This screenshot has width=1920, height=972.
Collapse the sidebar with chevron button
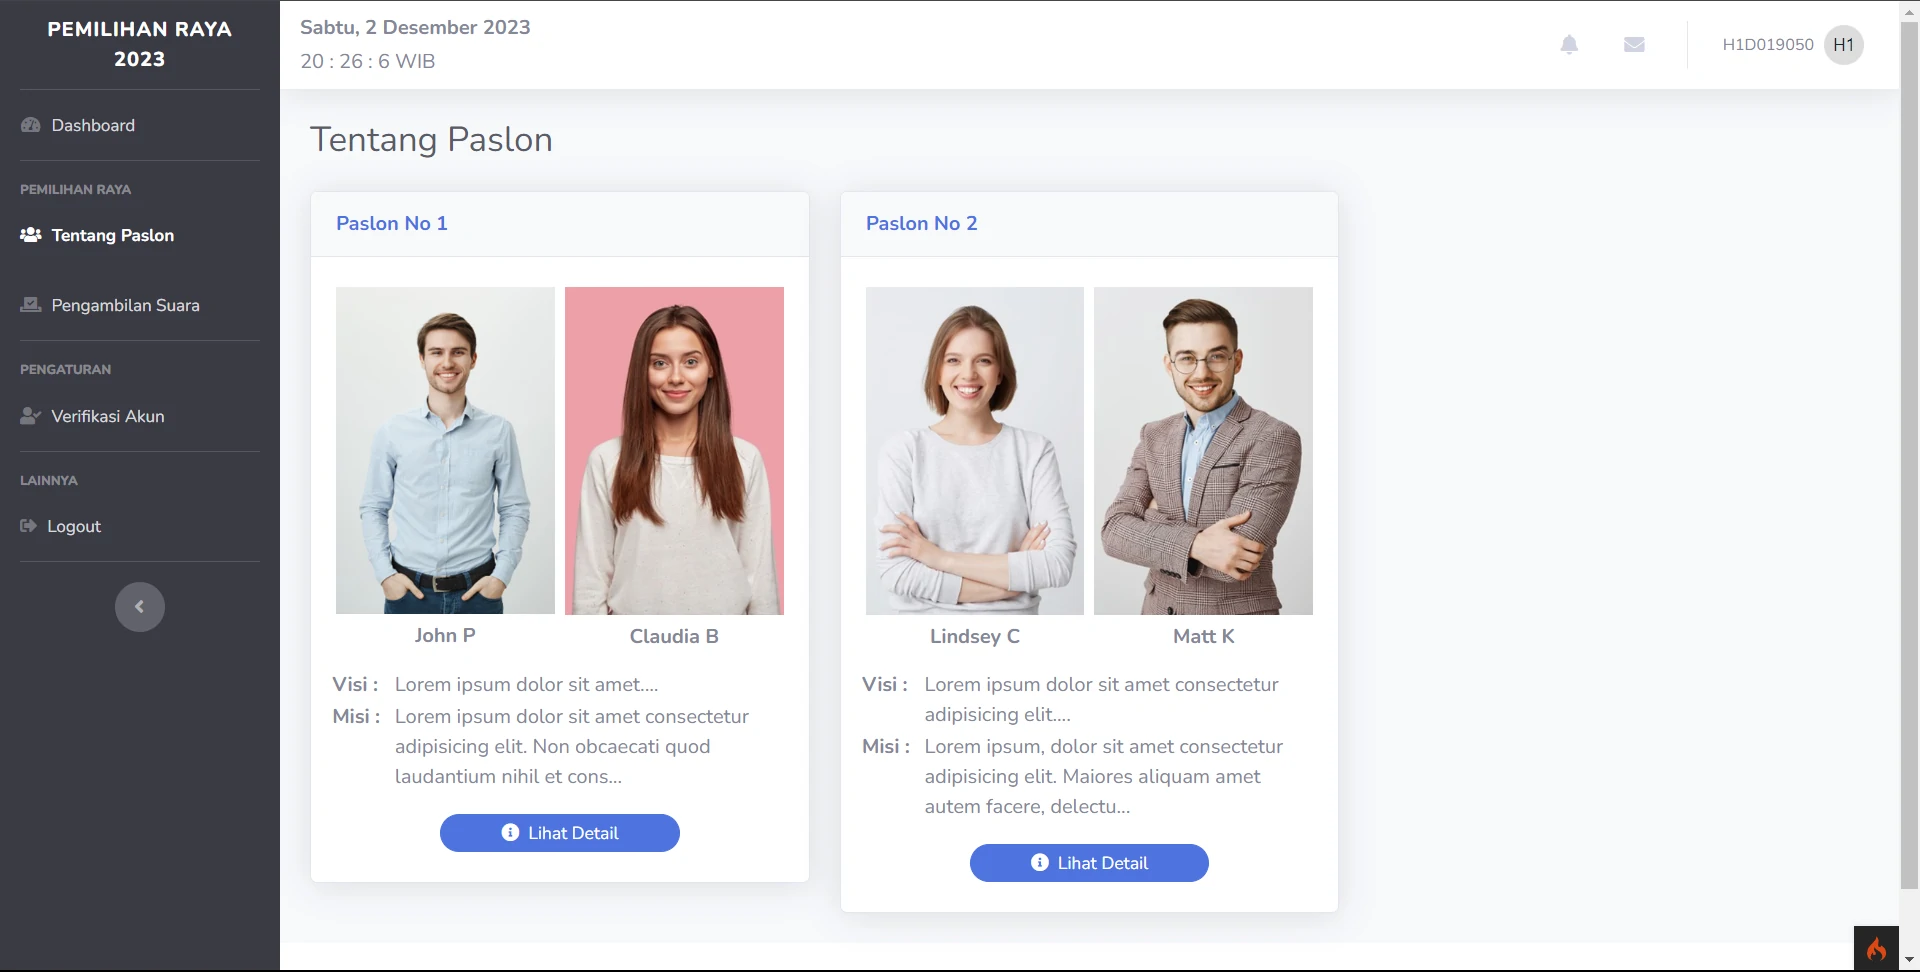[x=140, y=607]
